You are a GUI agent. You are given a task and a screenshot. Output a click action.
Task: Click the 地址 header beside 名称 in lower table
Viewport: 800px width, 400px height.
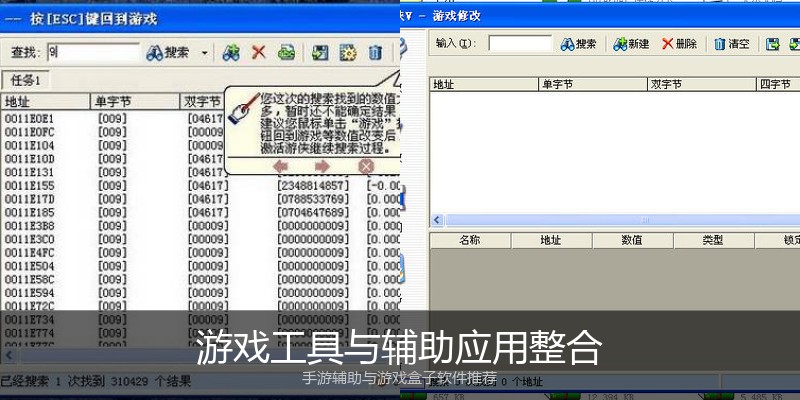click(552, 241)
